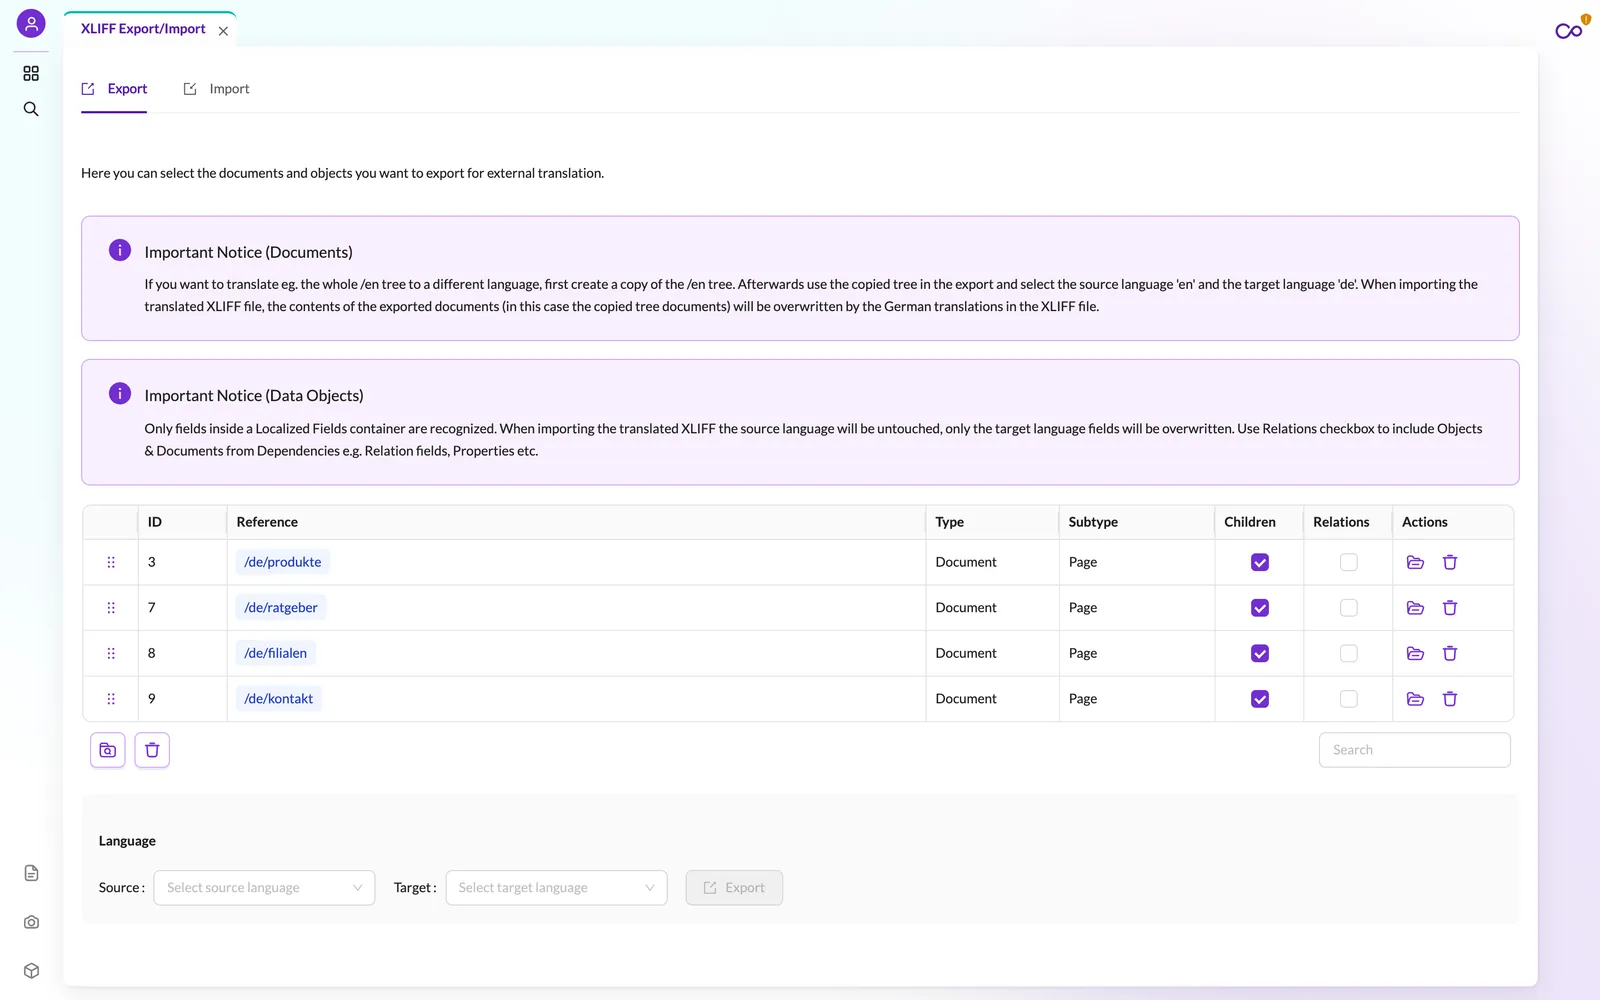Click the open-folder icon for /de/produkte
The image size is (1600, 1000).
[1415, 562]
